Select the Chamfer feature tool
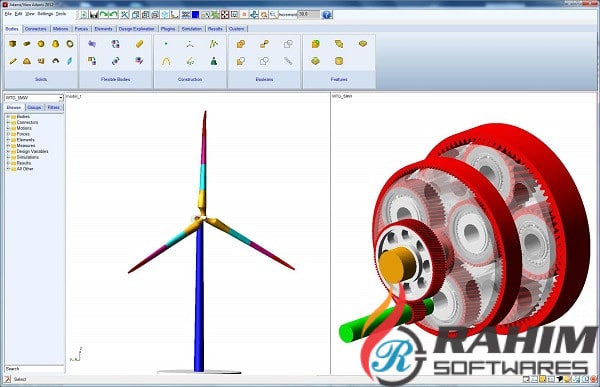Screen dimensions: 600x387 click(339, 44)
